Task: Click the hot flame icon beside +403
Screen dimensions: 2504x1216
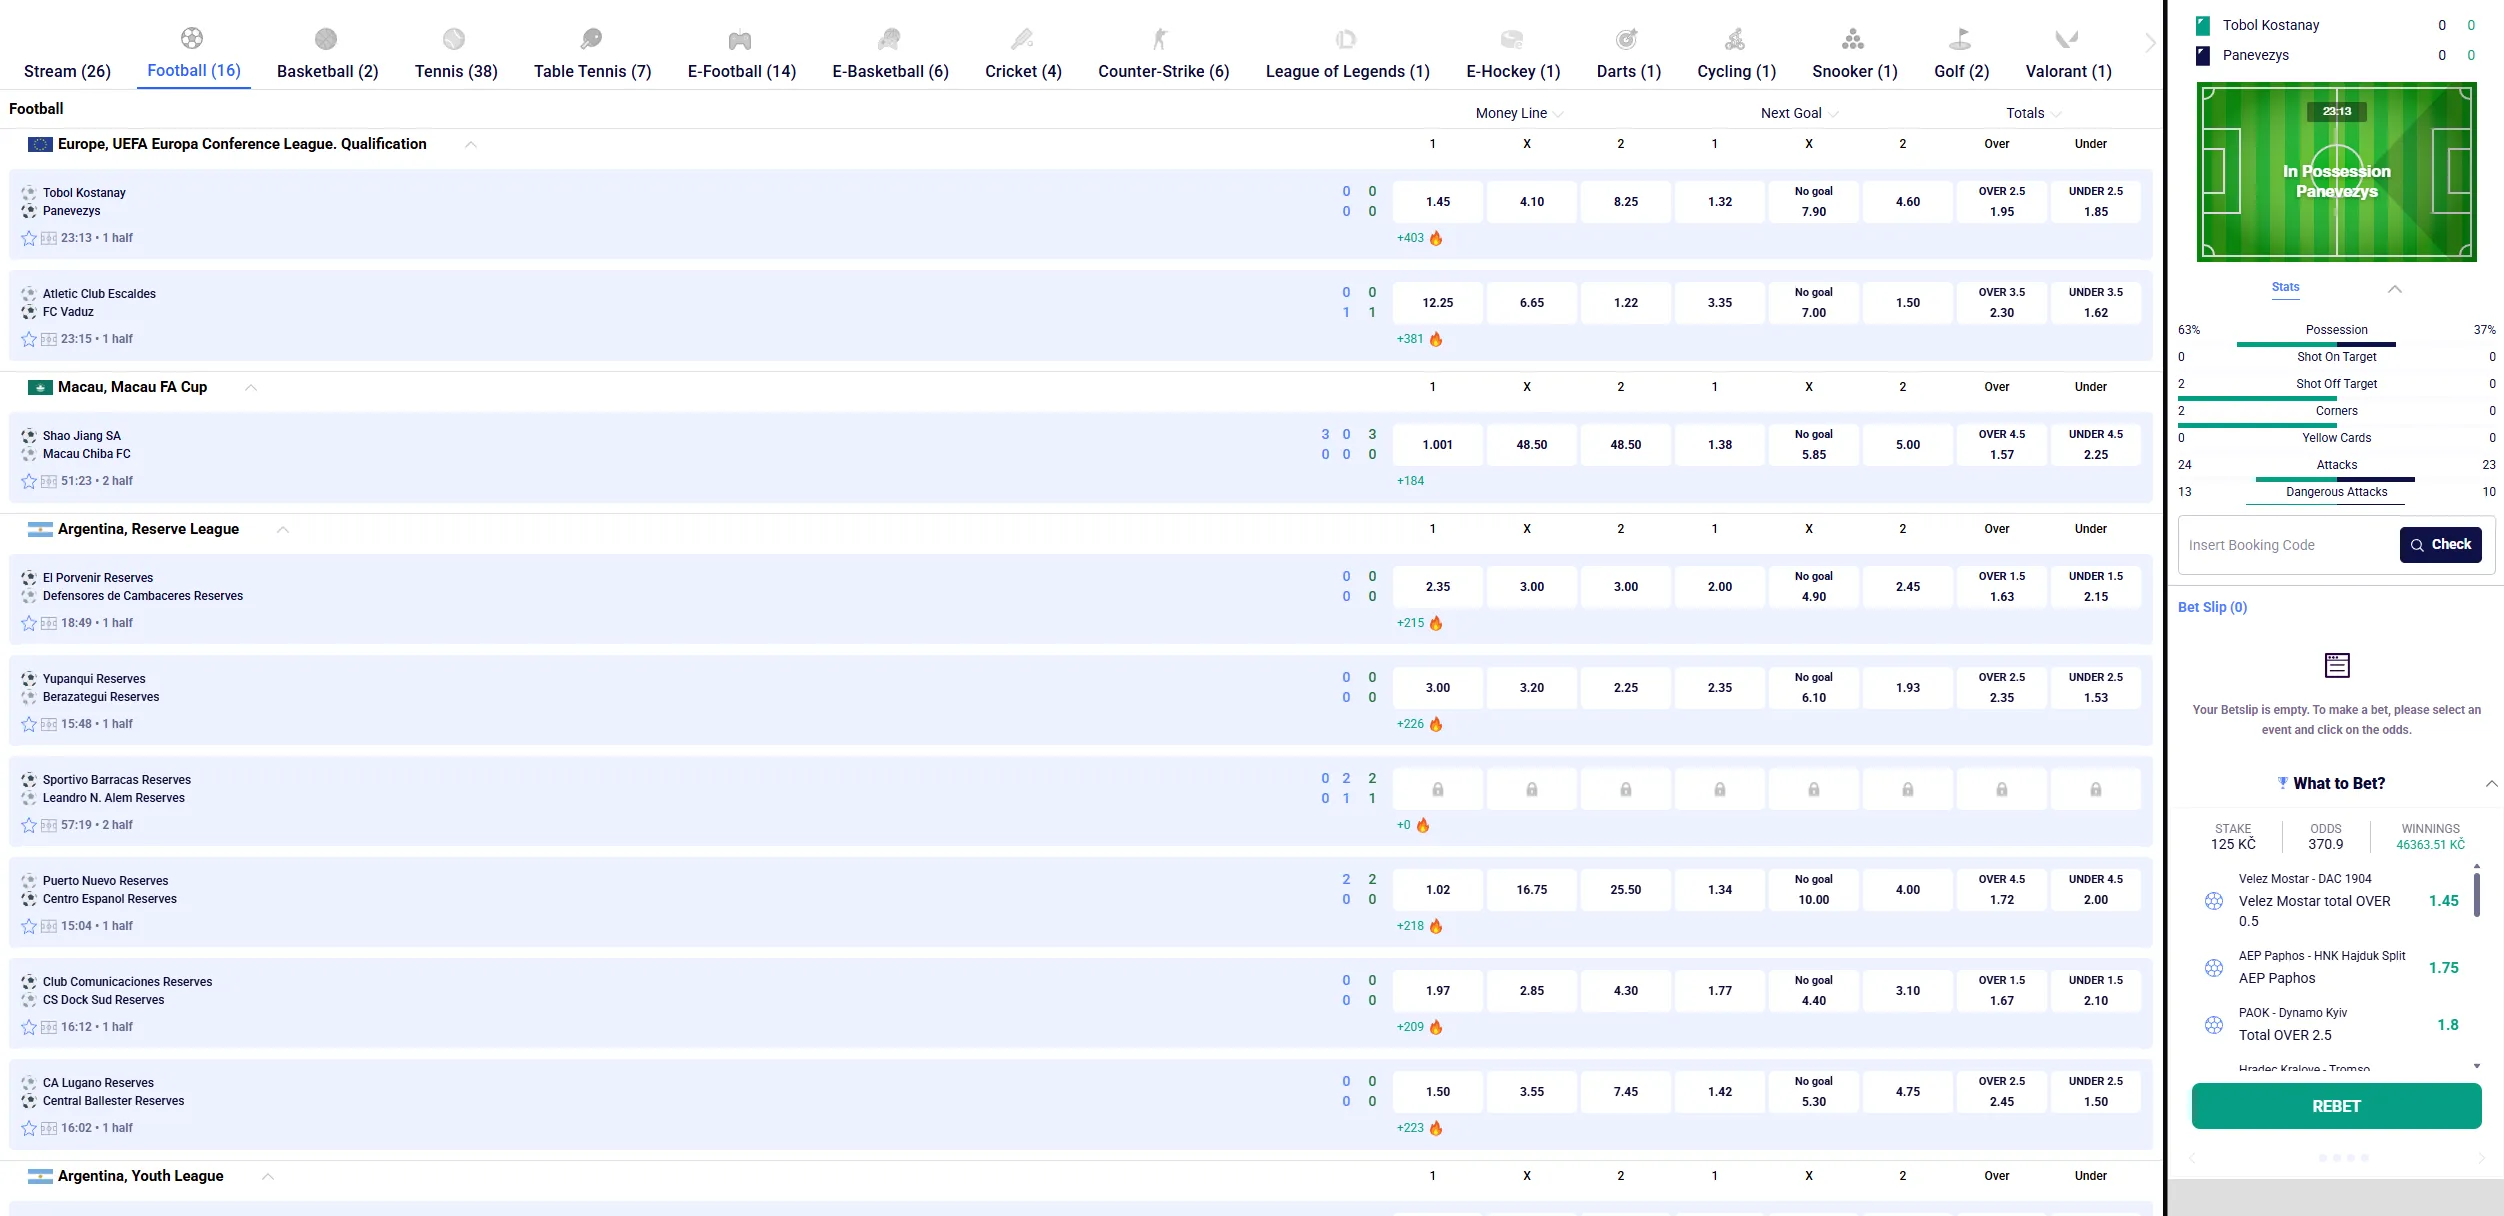Action: click(x=1436, y=238)
